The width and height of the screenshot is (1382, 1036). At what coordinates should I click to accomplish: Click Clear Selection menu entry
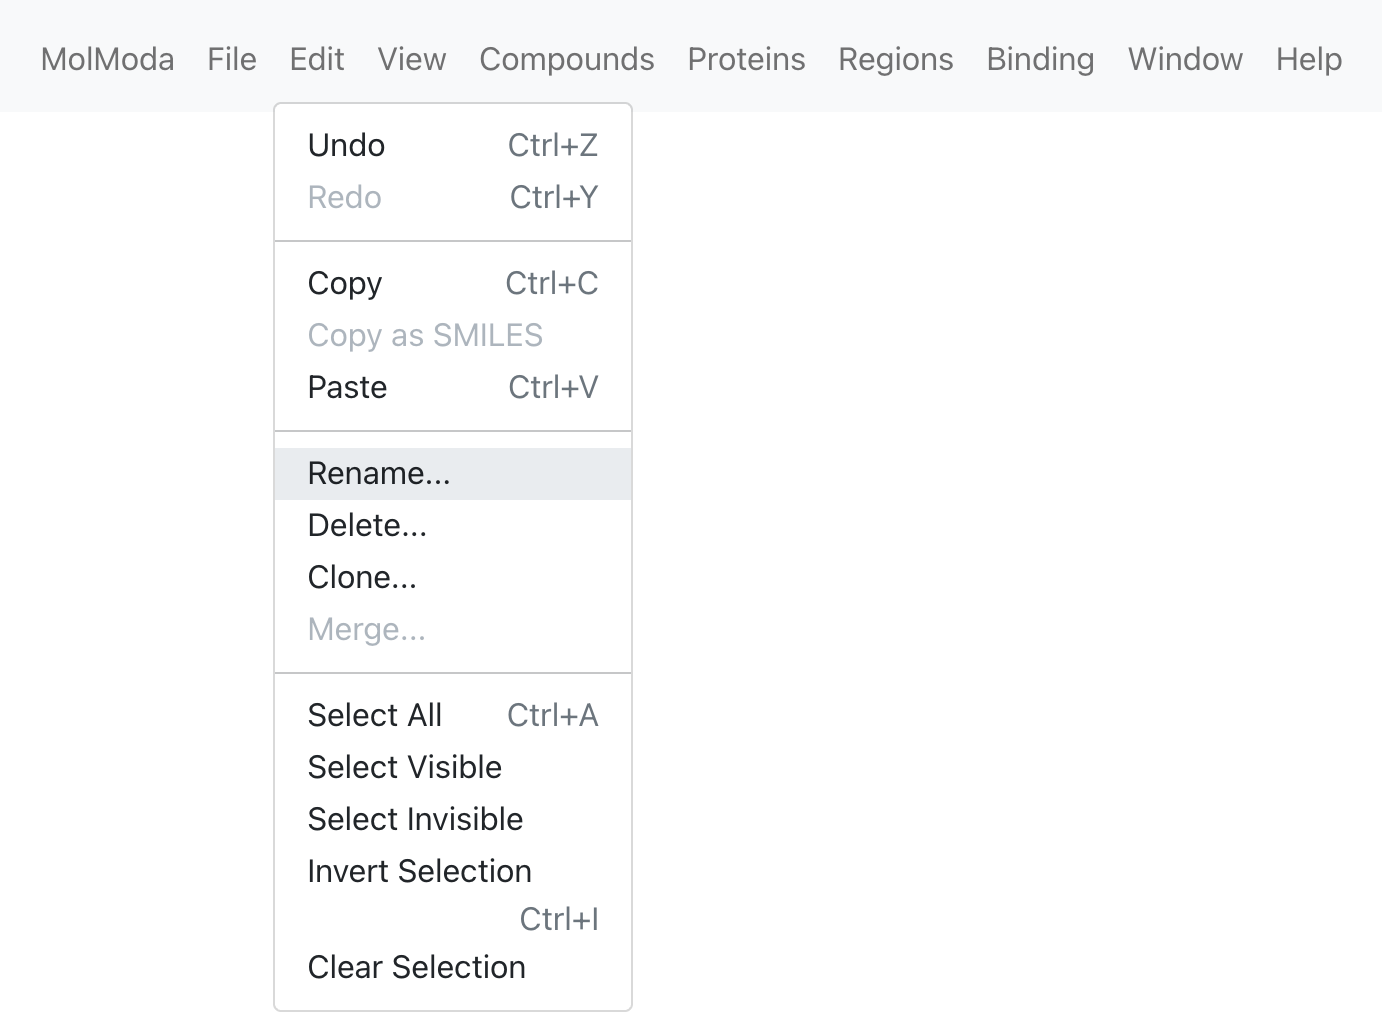453,967
